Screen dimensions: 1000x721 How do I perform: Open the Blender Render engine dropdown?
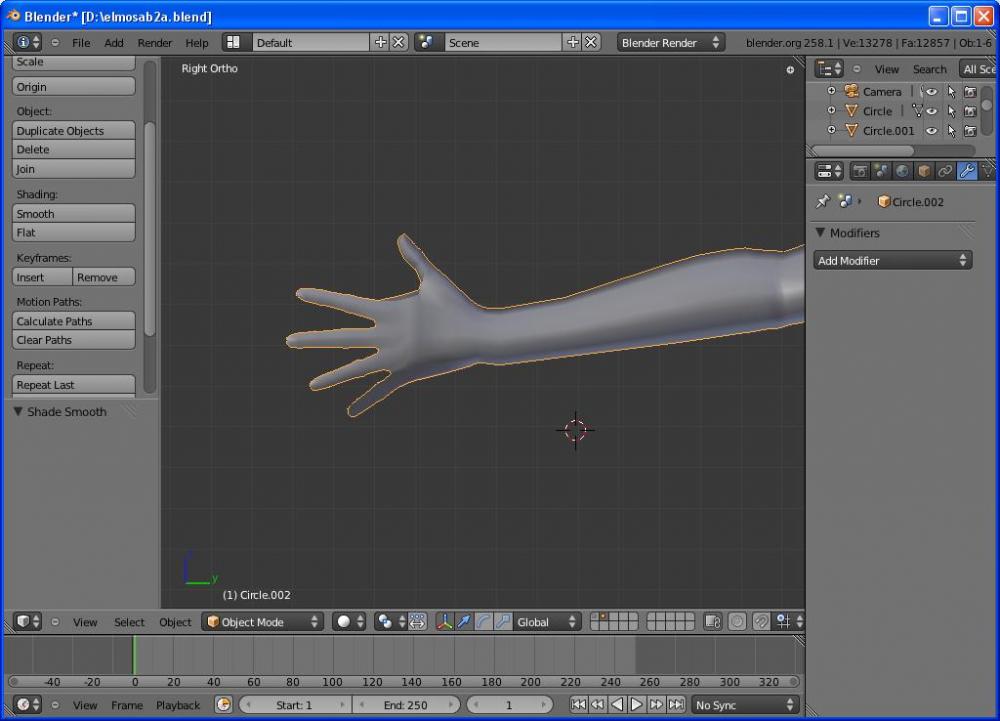click(670, 43)
